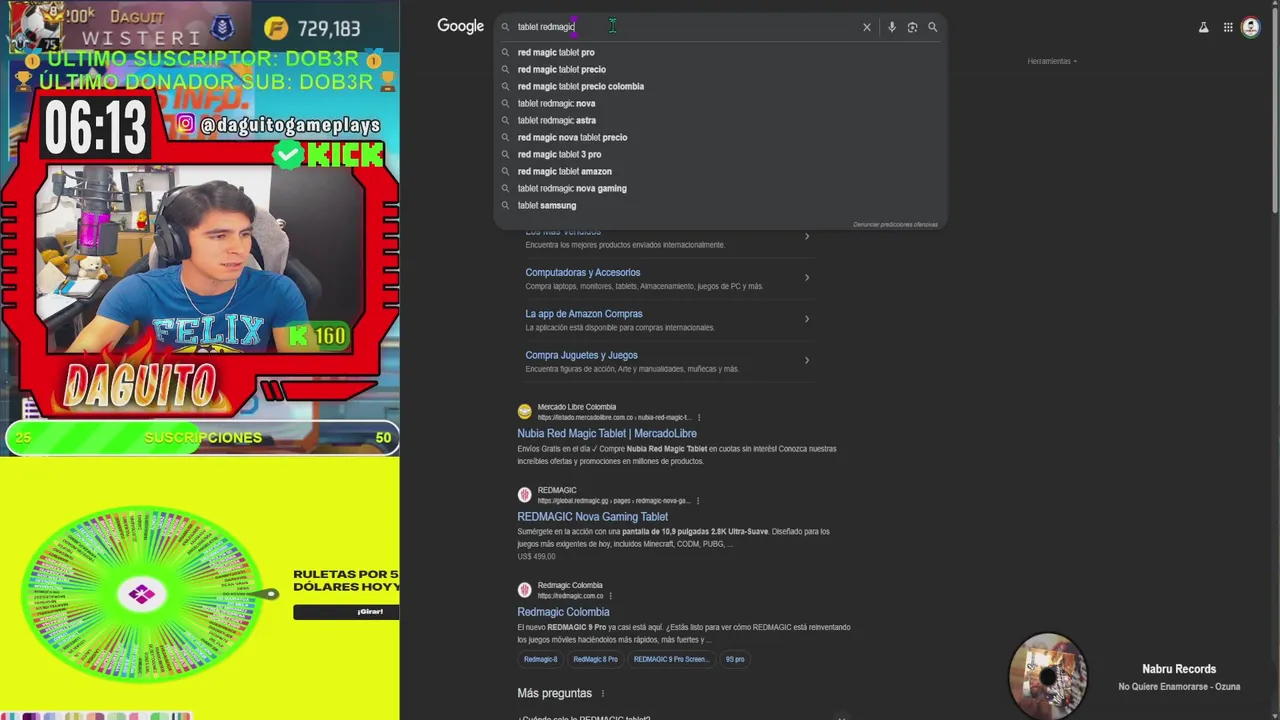The width and height of the screenshot is (1280, 720).
Task: Submit search with the magnifier icon
Action: [933, 27]
